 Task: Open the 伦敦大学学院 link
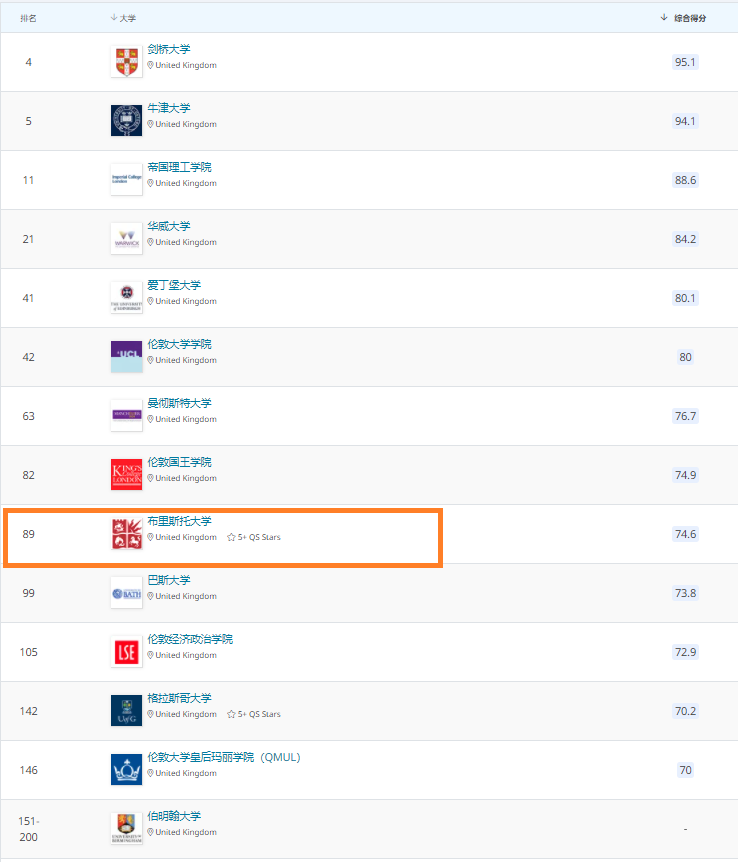(x=179, y=344)
